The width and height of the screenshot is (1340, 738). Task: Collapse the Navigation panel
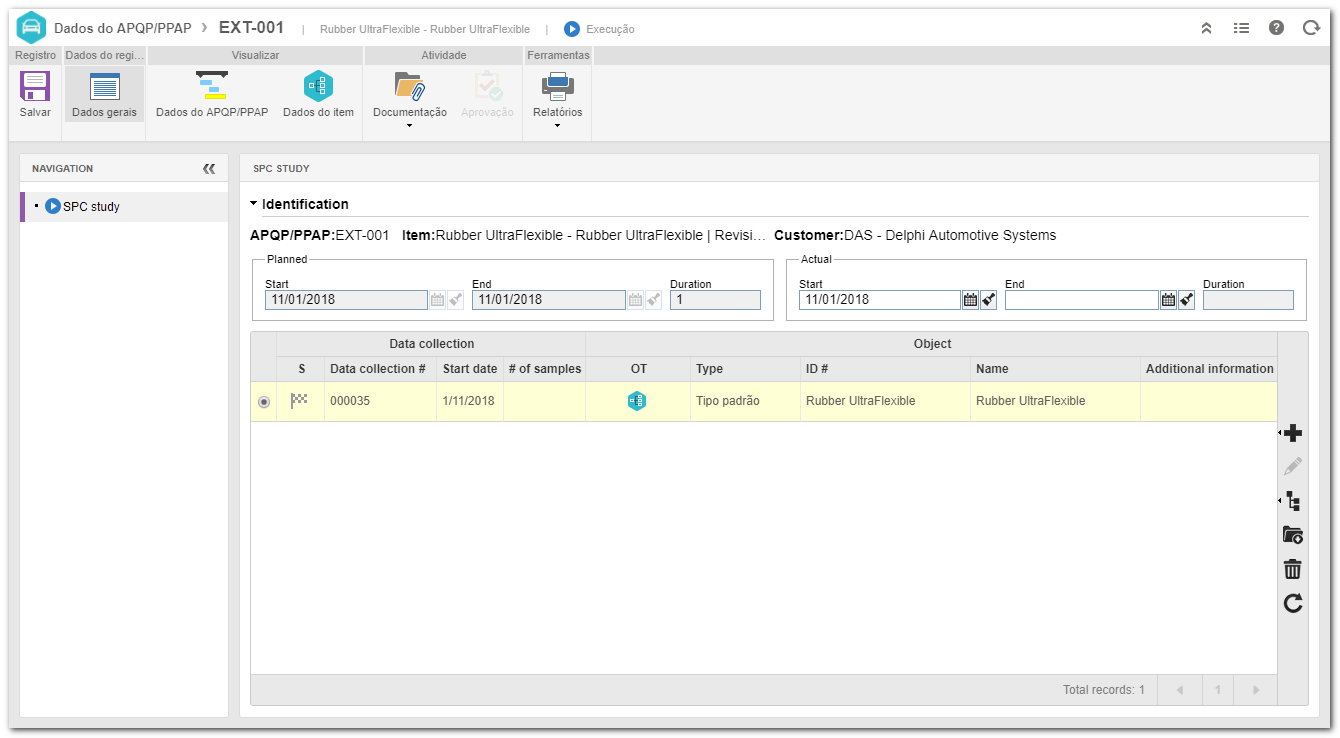(x=209, y=169)
